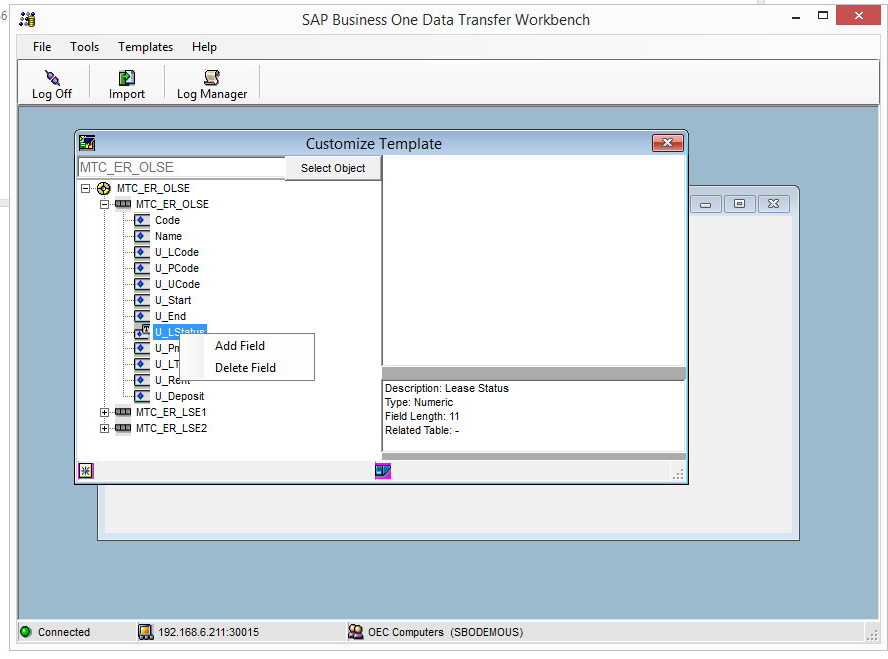Click the Type: Numeric text

(x=419, y=403)
